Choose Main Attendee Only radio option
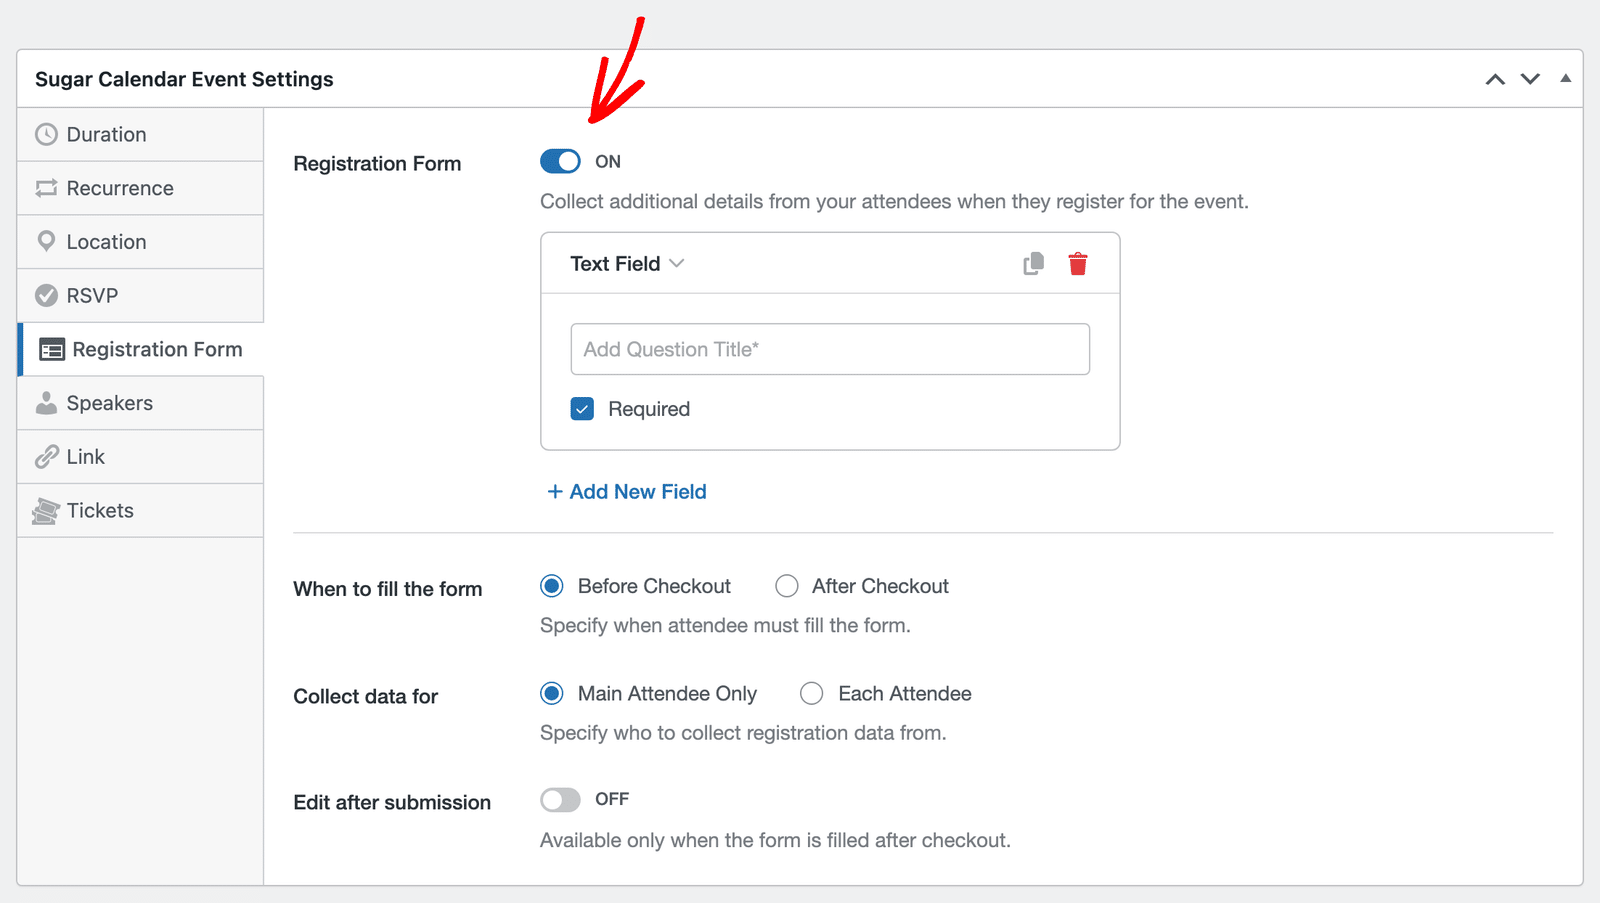The image size is (1600, 903). pos(552,693)
